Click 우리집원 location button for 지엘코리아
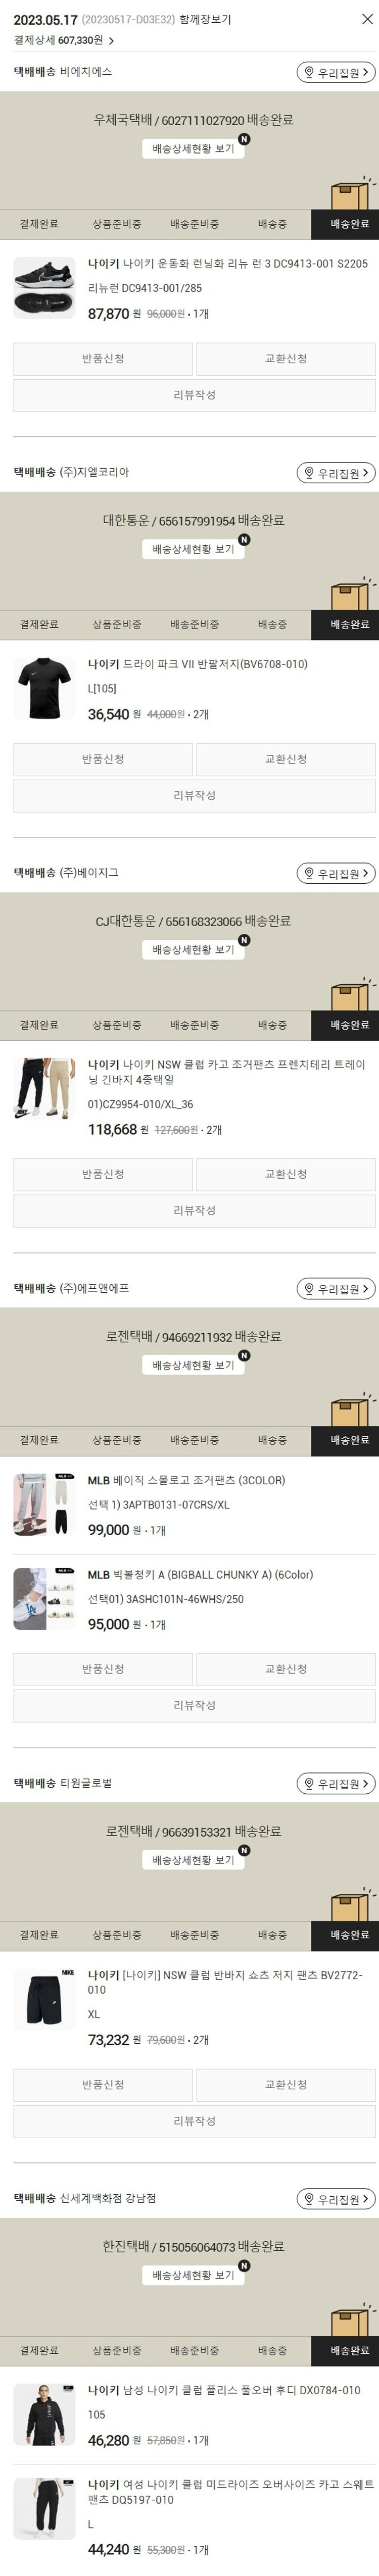The width and height of the screenshot is (379, 2576). coord(336,473)
